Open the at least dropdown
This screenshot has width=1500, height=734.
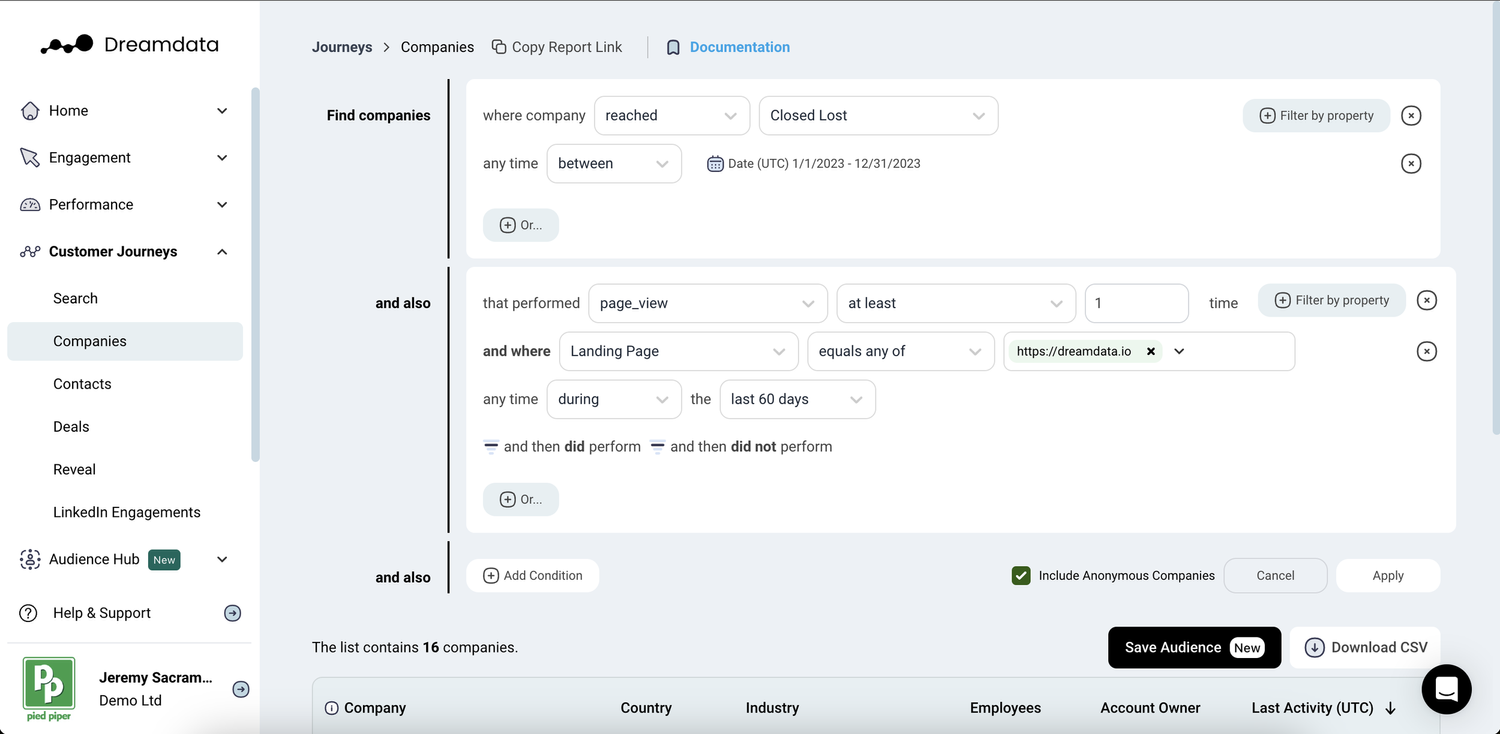point(956,303)
